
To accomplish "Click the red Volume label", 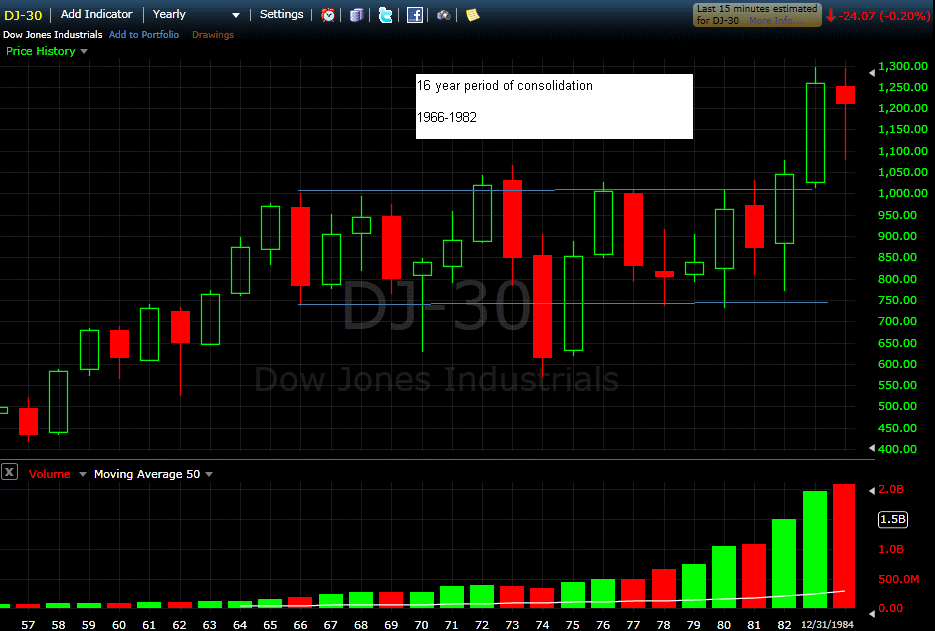I will (49, 474).
